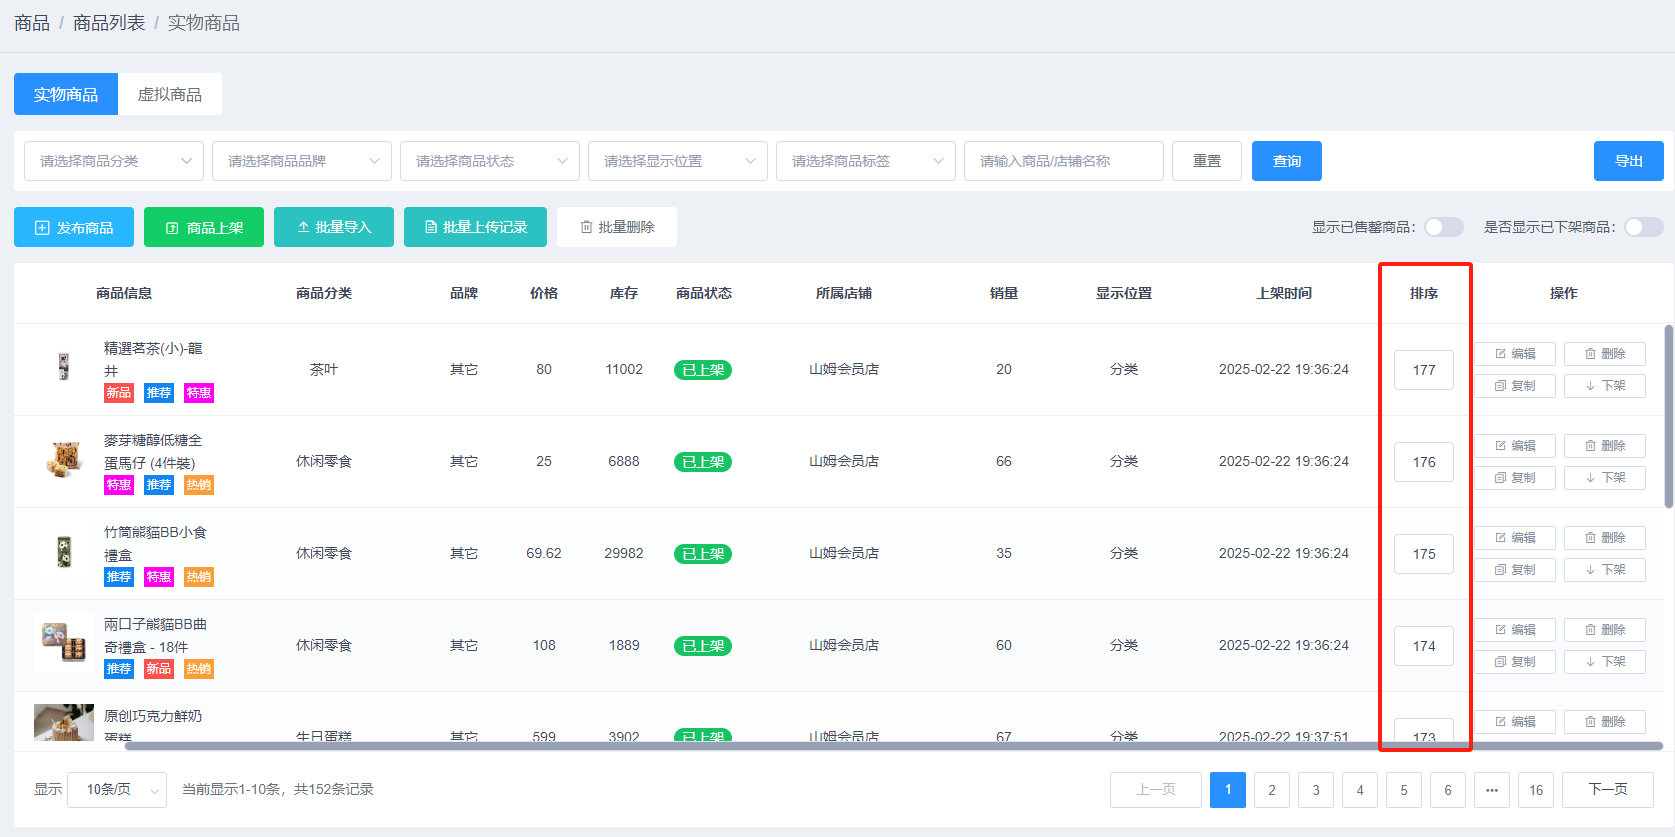Open the 请选择商品品牌 dropdown
The width and height of the screenshot is (1675, 837).
pos(302,161)
